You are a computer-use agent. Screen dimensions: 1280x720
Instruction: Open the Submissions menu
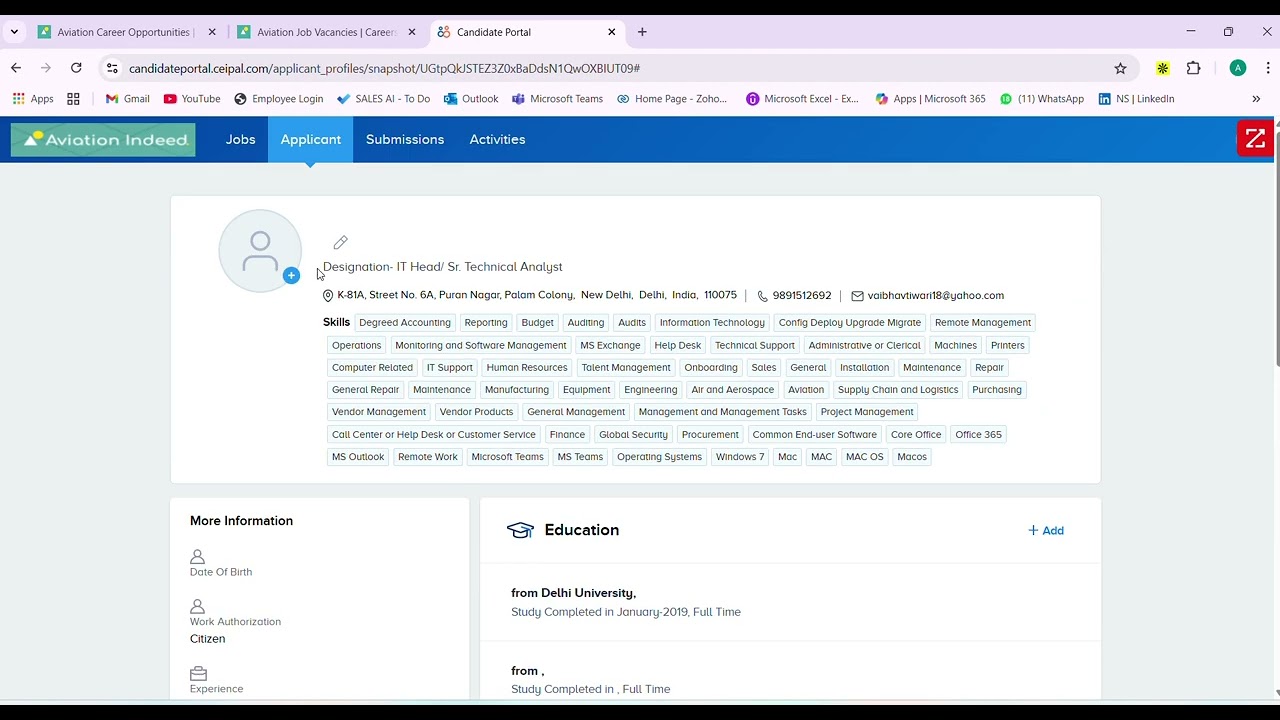(405, 139)
